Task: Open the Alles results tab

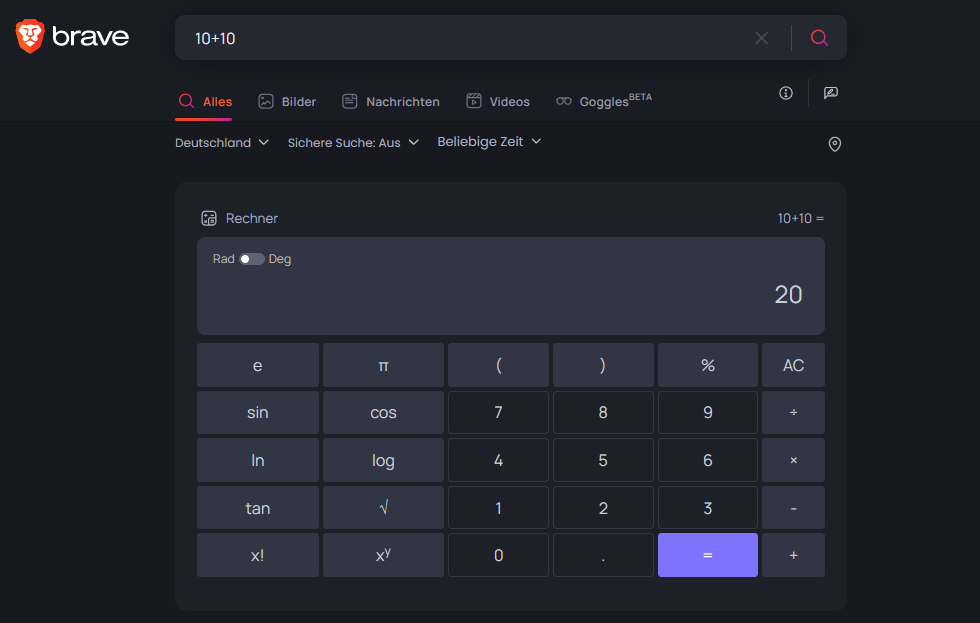Action: [205, 101]
